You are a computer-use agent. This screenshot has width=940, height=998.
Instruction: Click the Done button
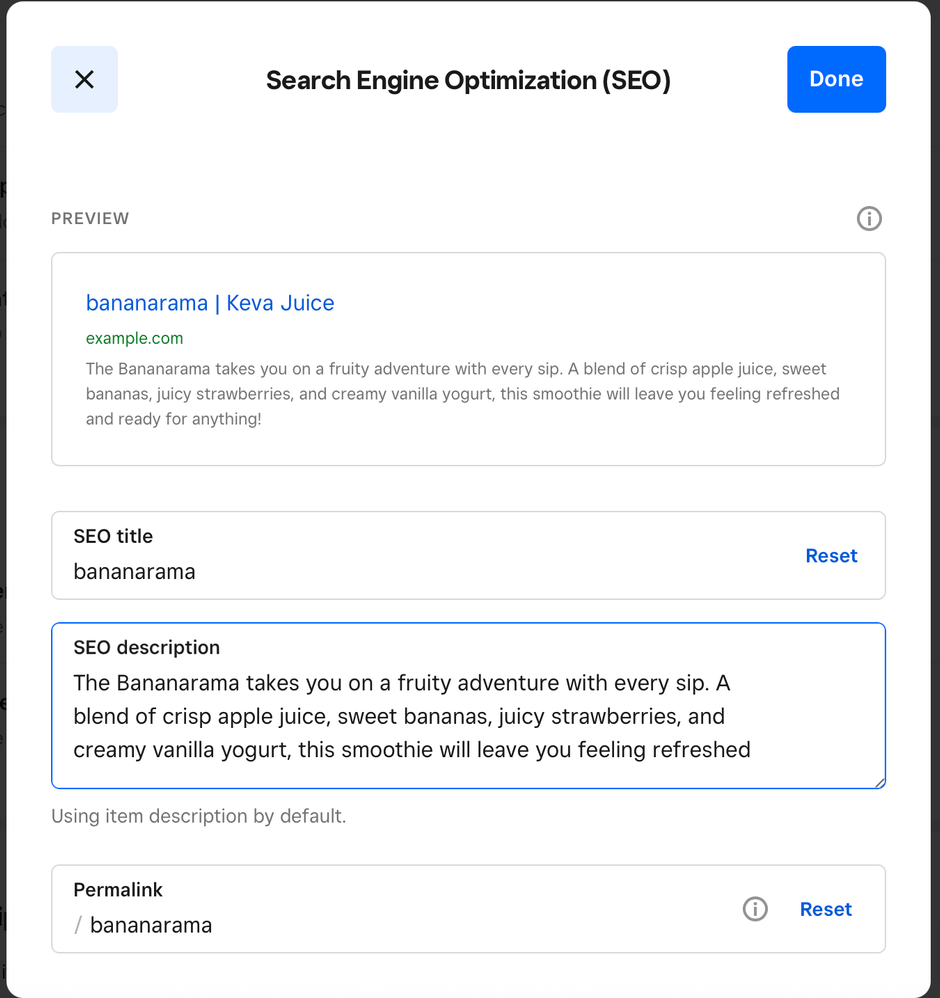coord(836,79)
